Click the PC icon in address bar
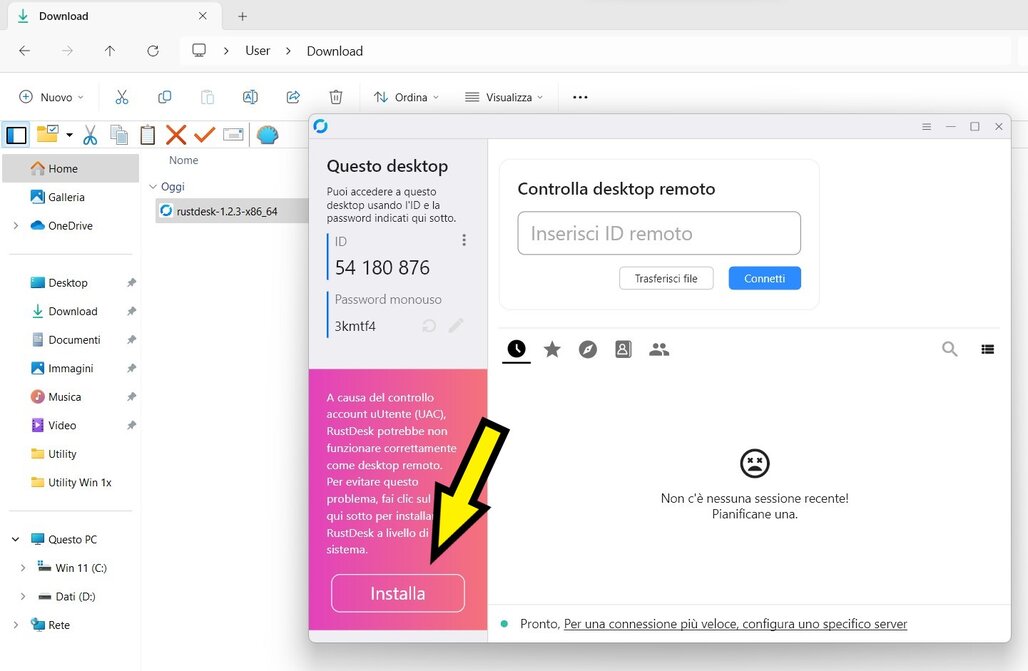Screen dimensions: 1028x671 pyautogui.click(x=199, y=51)
